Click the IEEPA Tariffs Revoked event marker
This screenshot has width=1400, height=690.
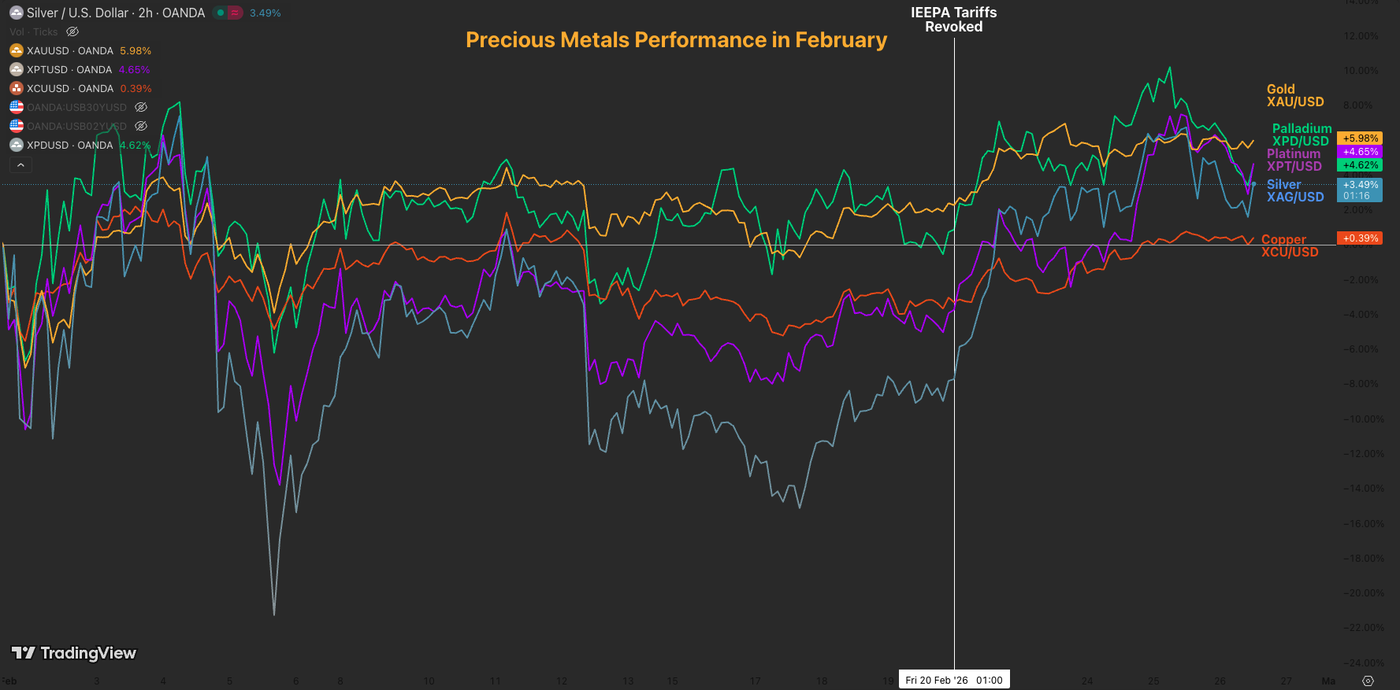(954, 20)
